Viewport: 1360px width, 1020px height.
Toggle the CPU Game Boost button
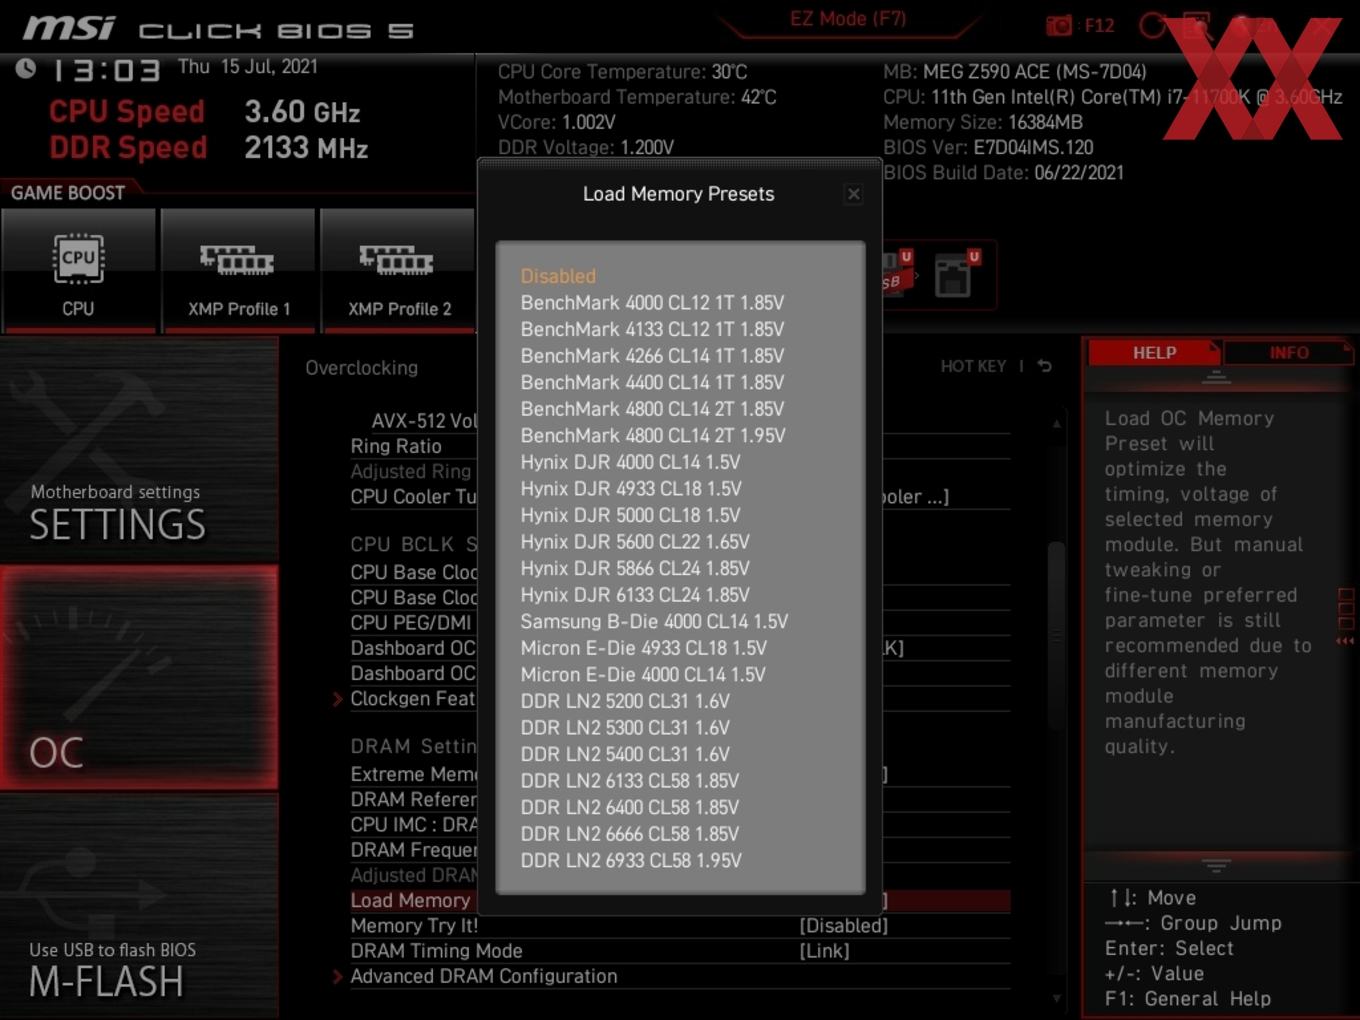pos(78,270)
